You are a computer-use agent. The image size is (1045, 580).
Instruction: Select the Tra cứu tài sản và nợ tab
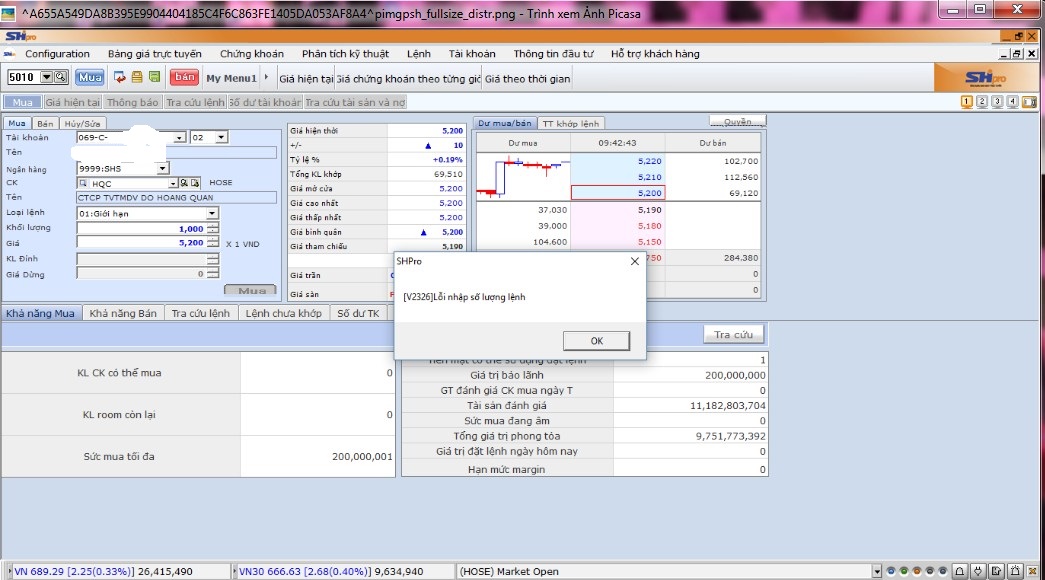(355, 102)
